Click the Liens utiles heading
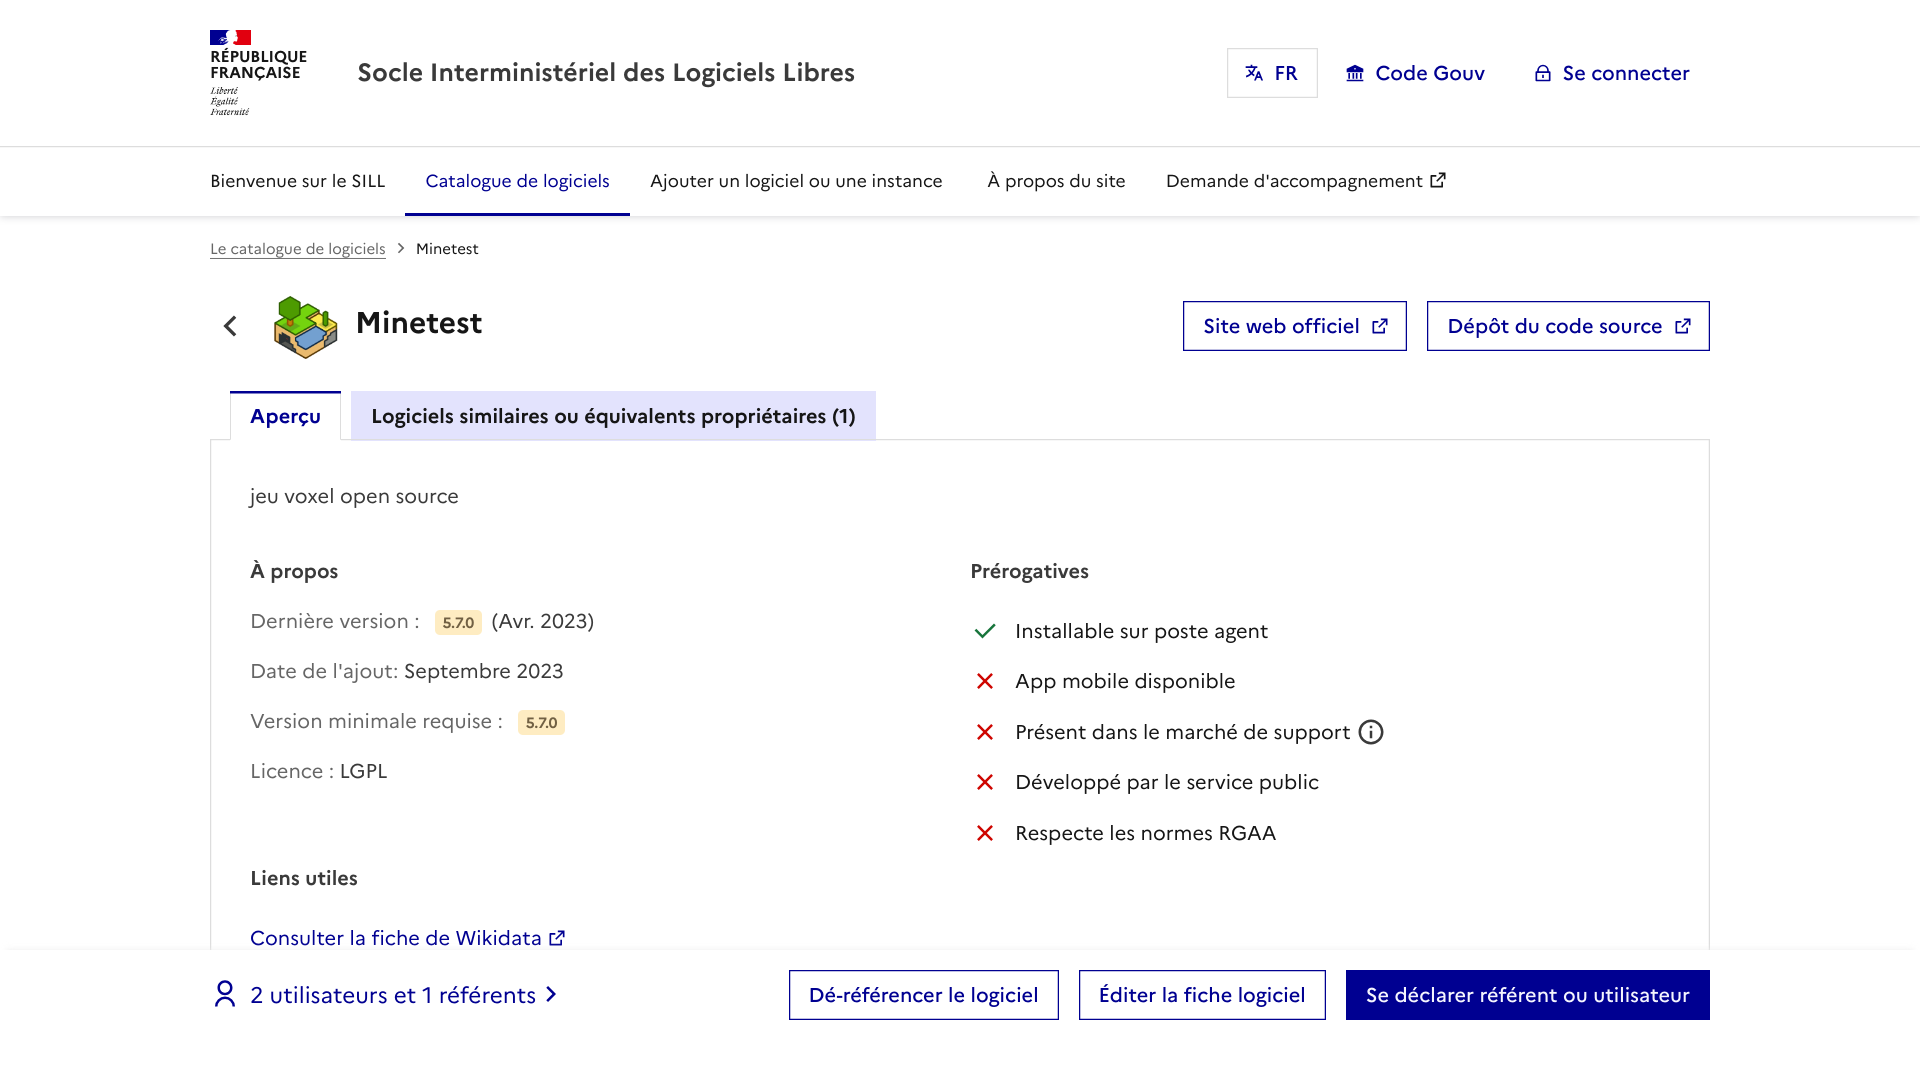 [x=304, y=878]
